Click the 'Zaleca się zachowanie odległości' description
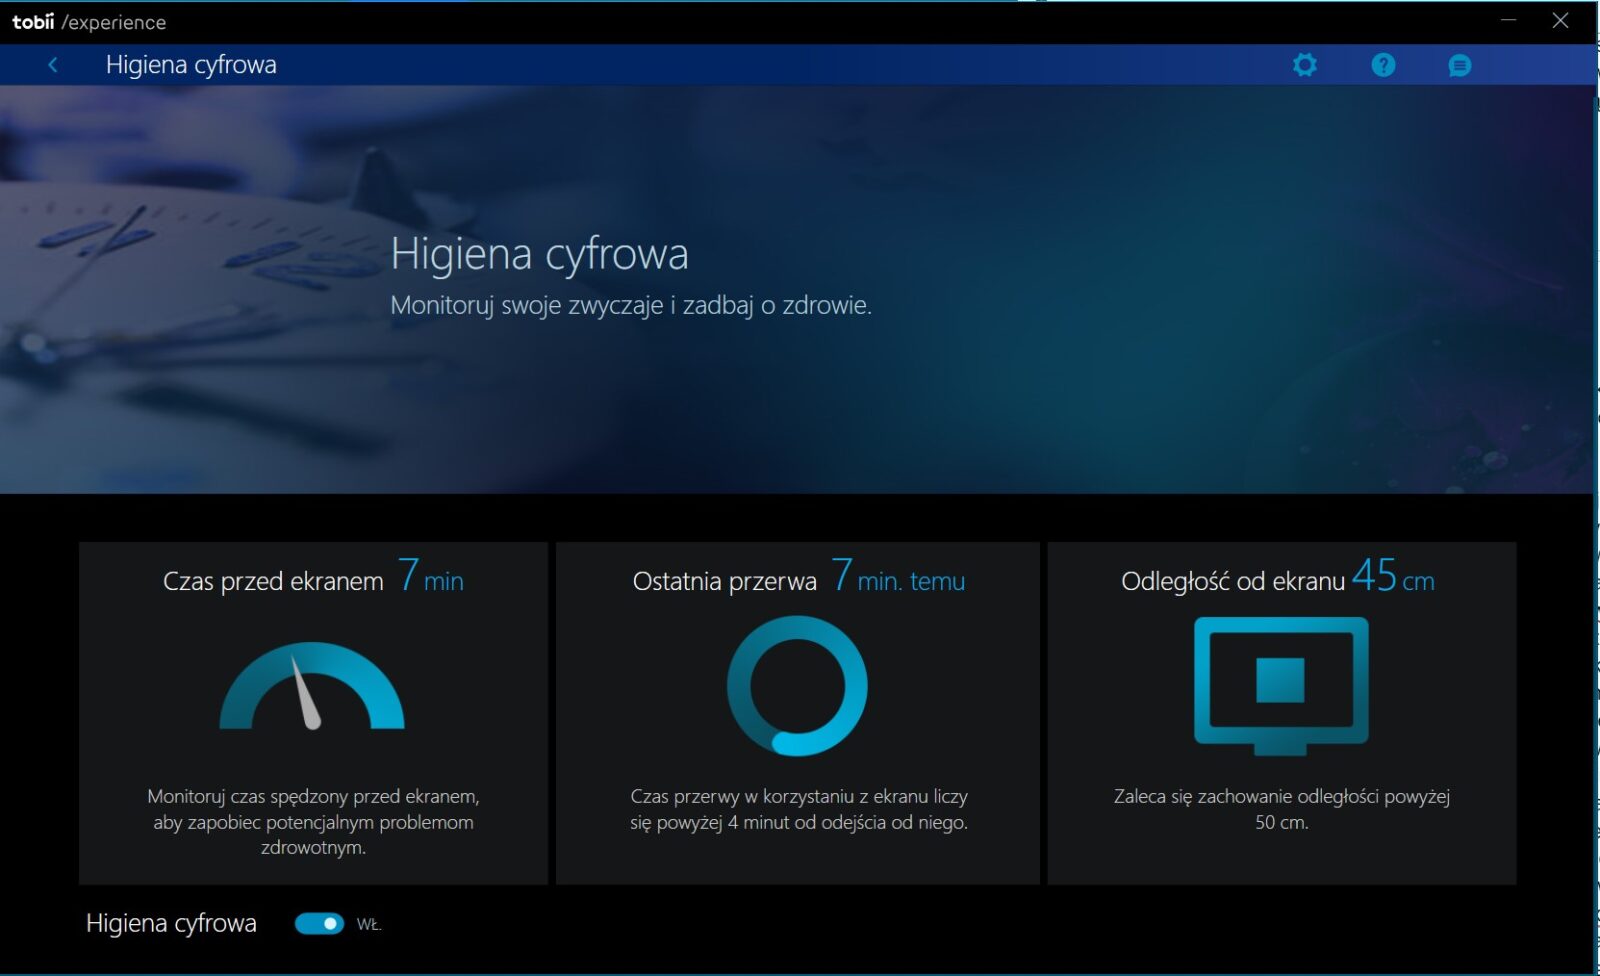1600x976 pixels. pos(1281,809)
